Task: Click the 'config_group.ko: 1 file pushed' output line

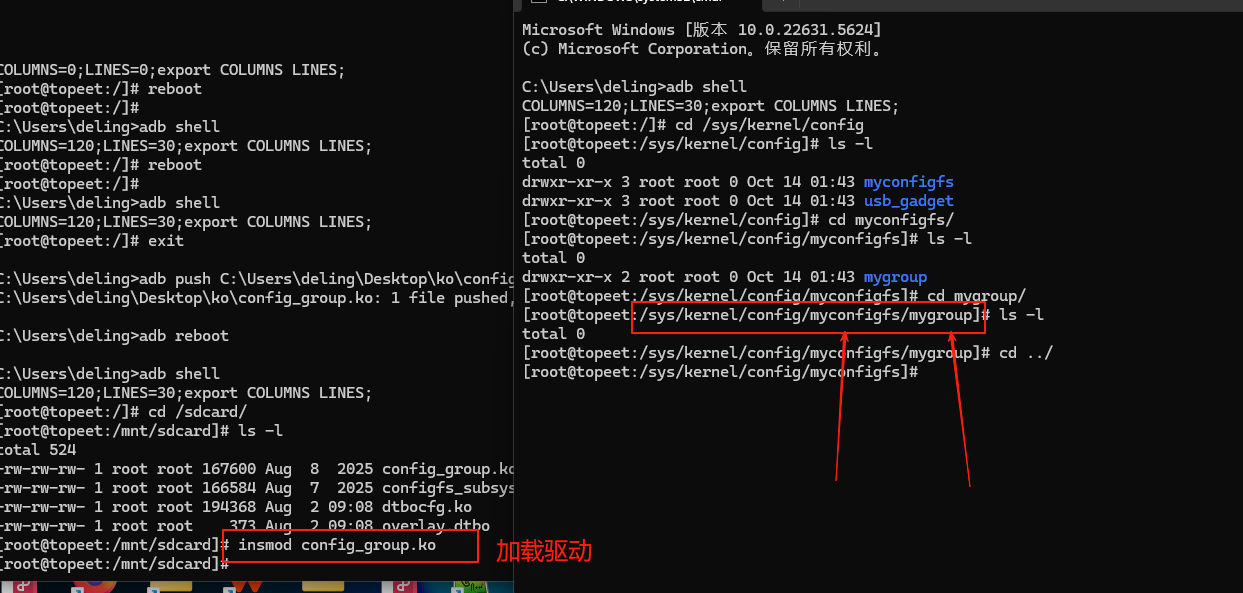Action: 255,298
